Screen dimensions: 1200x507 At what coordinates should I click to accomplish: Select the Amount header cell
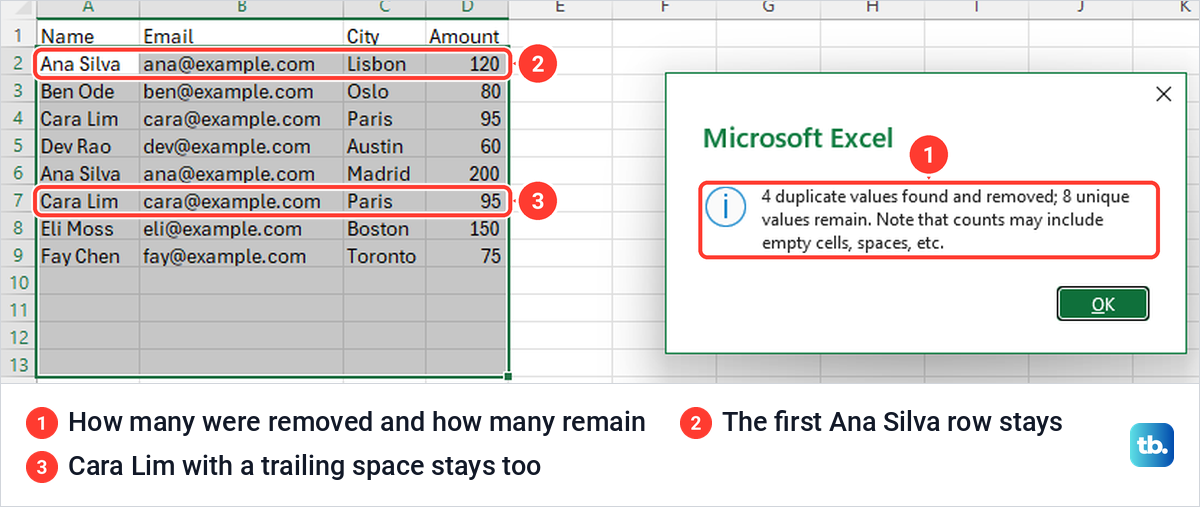467,36
